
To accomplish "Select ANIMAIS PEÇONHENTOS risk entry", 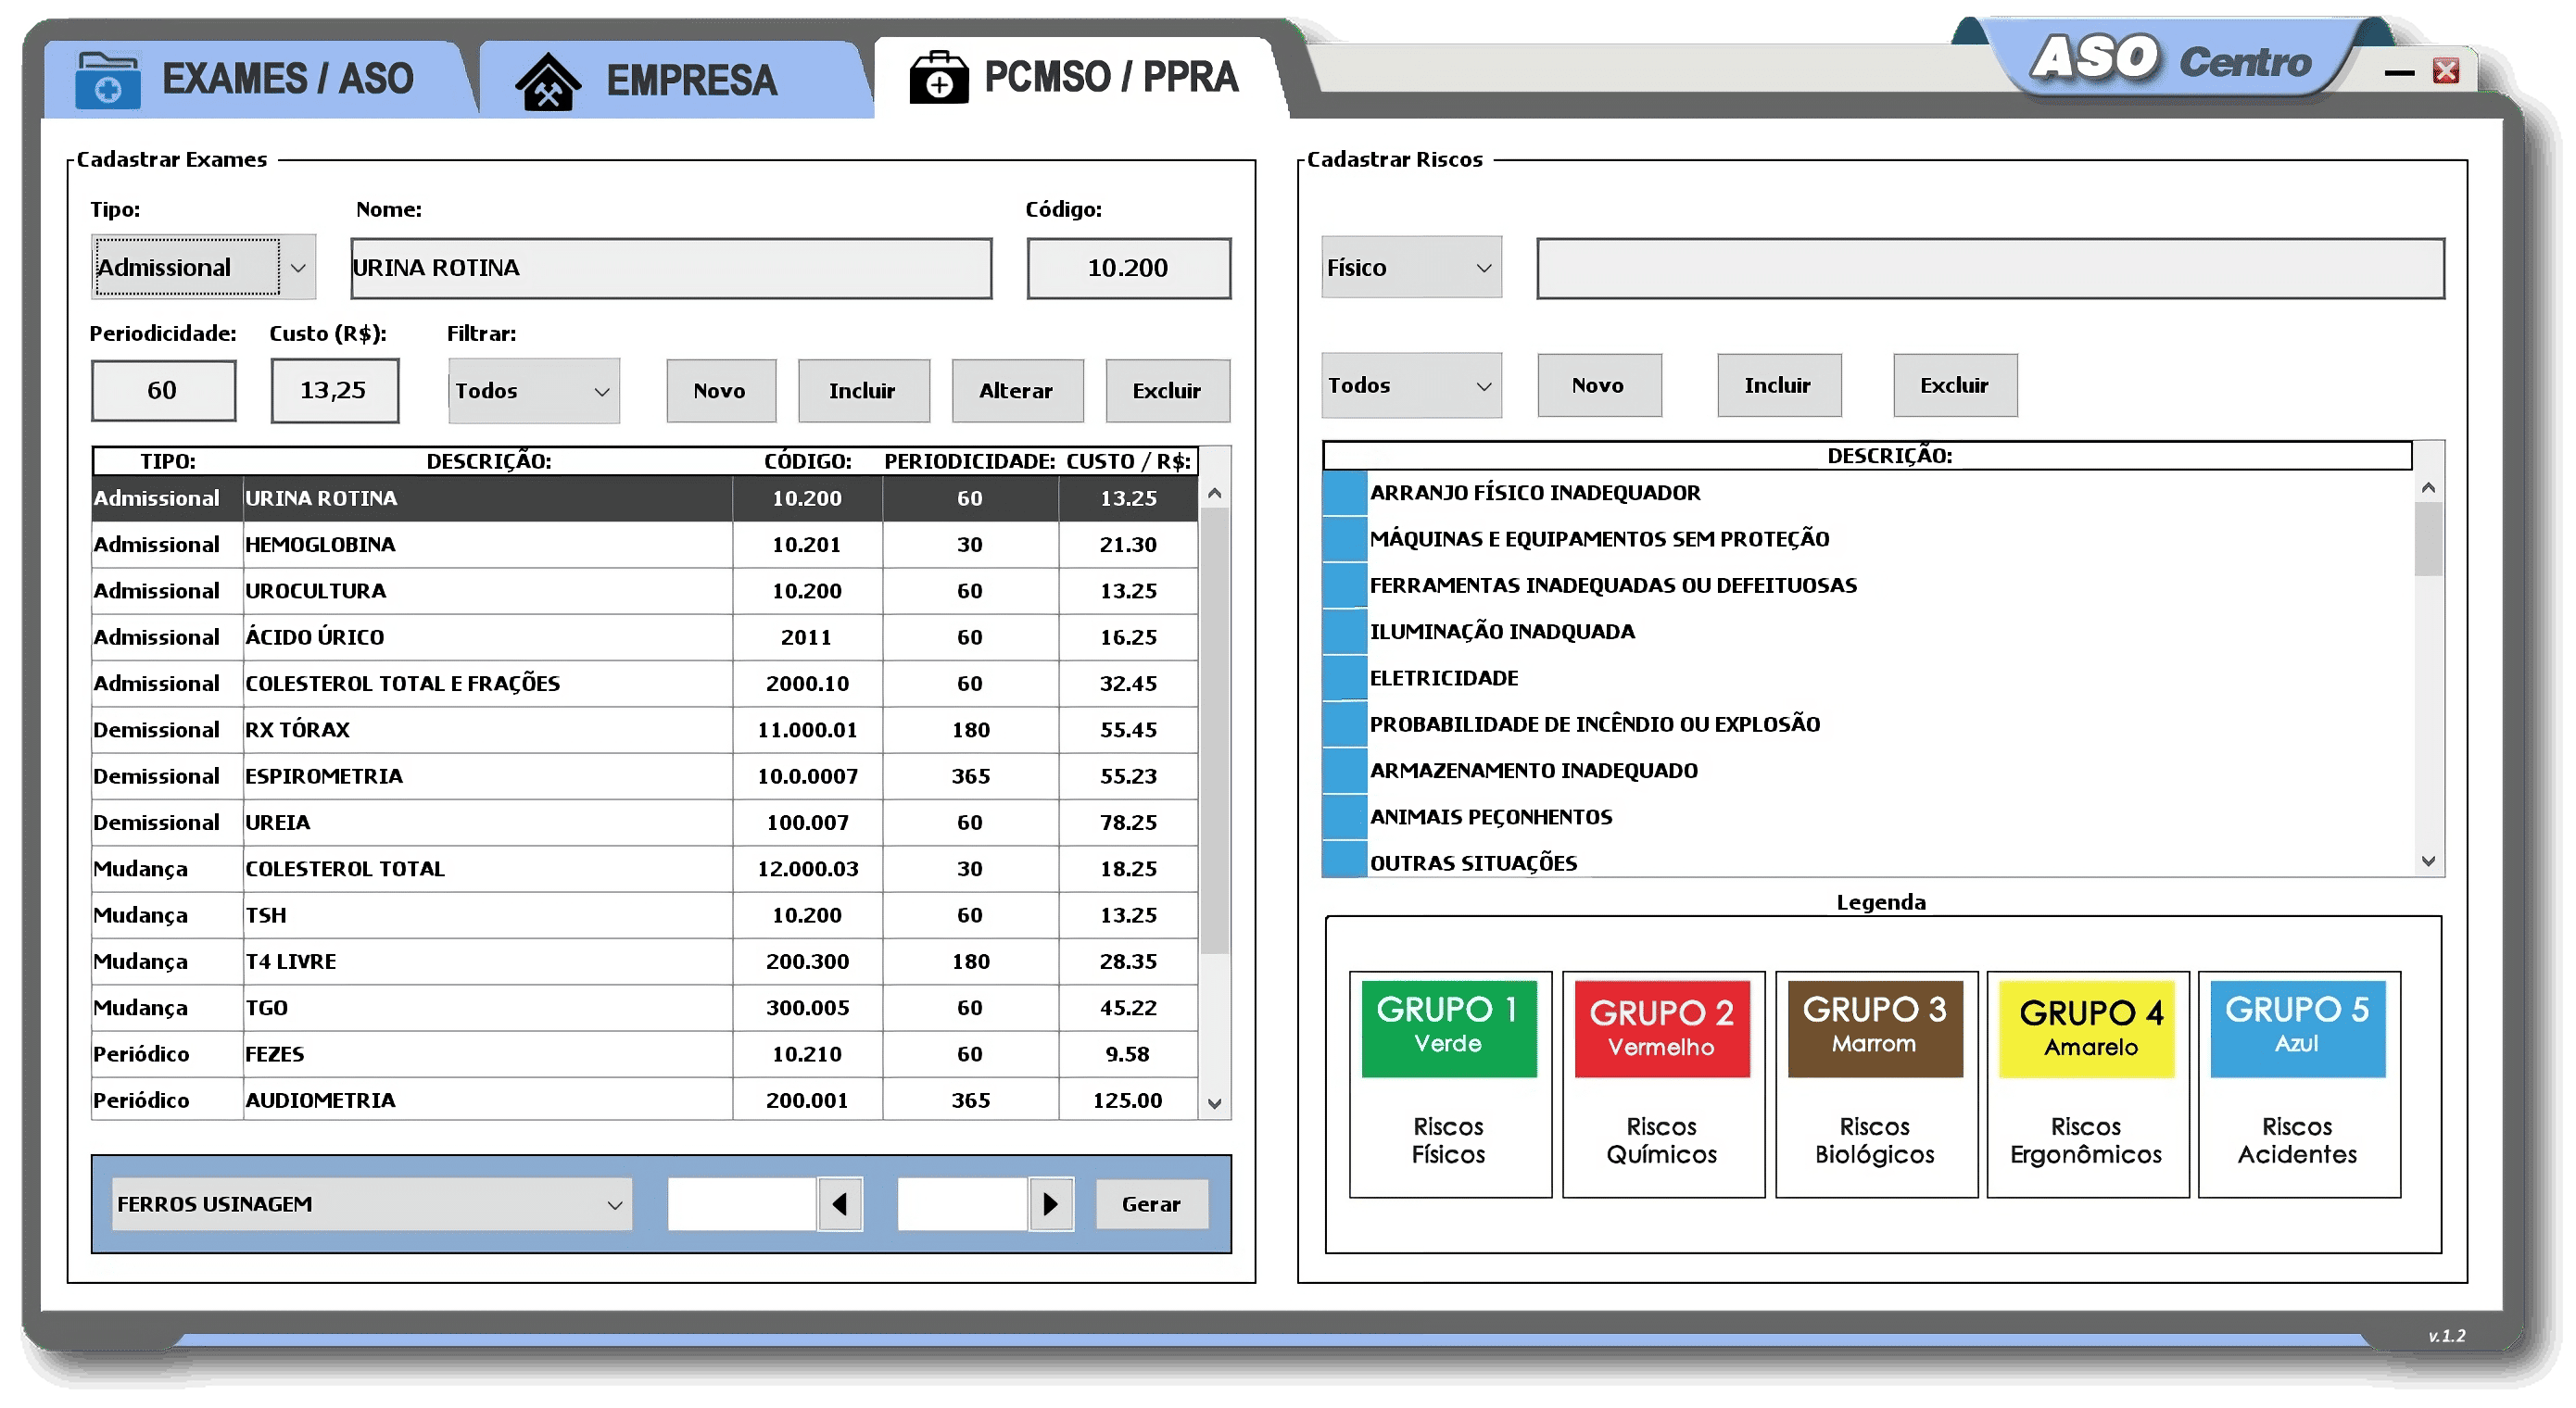I will coord(1868,817).
